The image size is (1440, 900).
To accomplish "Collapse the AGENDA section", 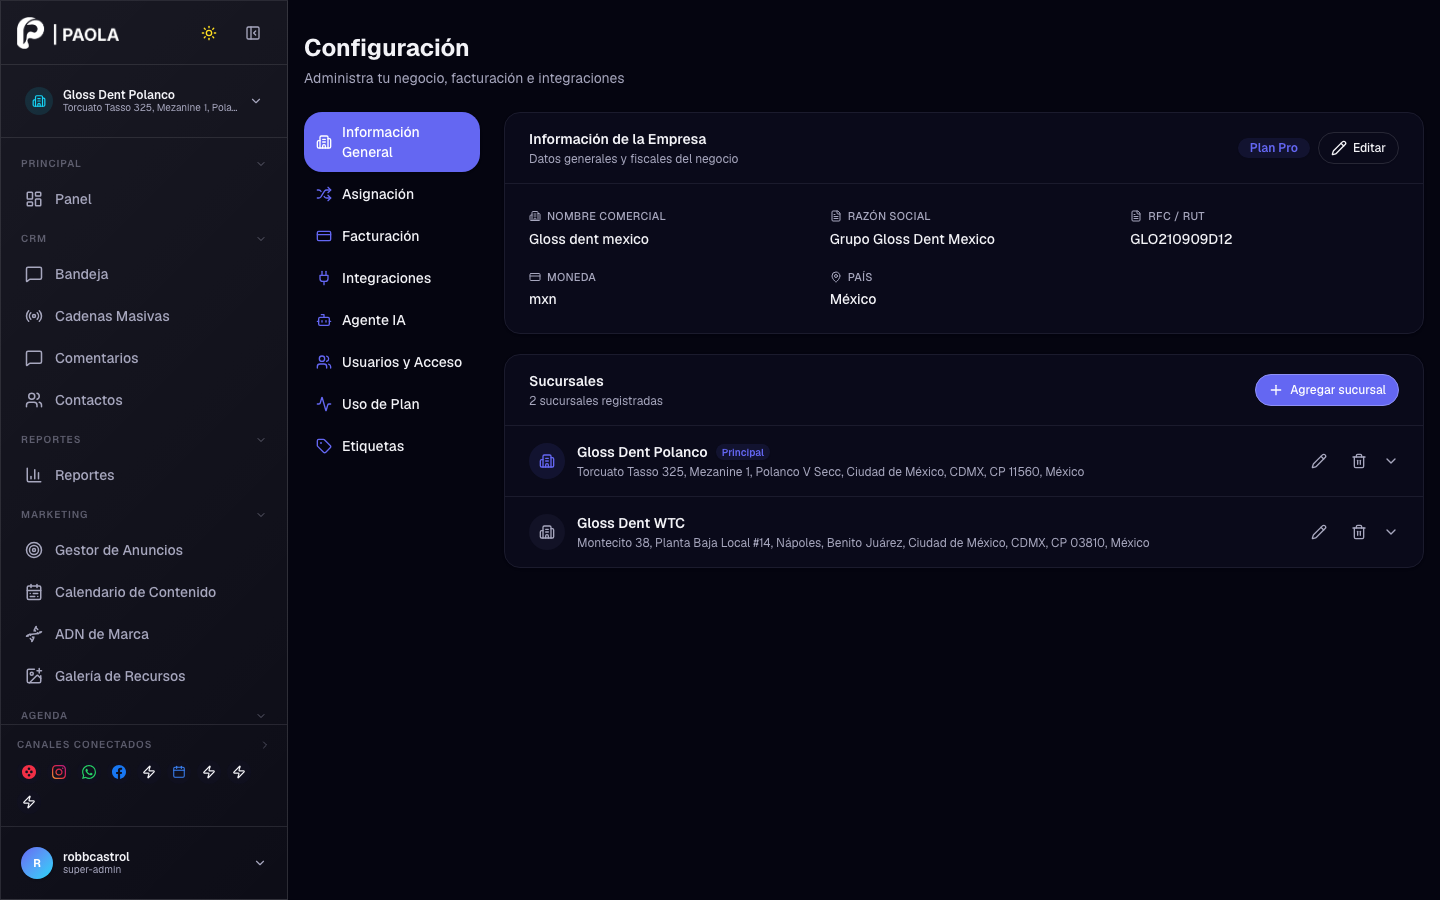I will click(261, 716).
